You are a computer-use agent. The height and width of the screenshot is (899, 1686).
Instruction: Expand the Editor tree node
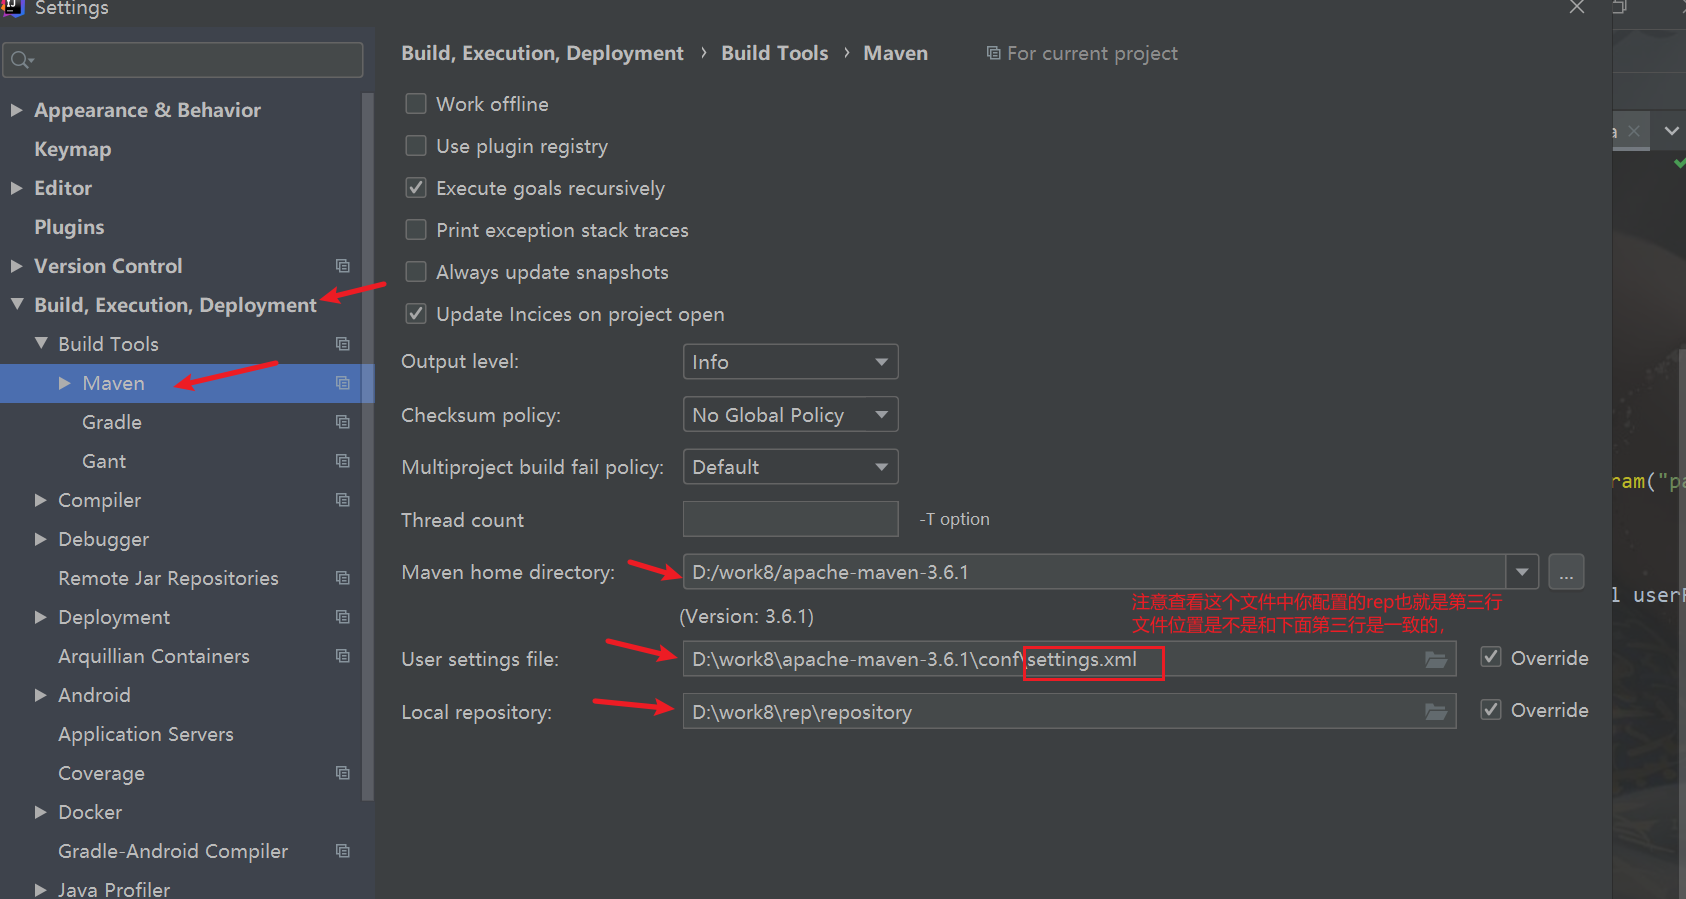(16, 188)
